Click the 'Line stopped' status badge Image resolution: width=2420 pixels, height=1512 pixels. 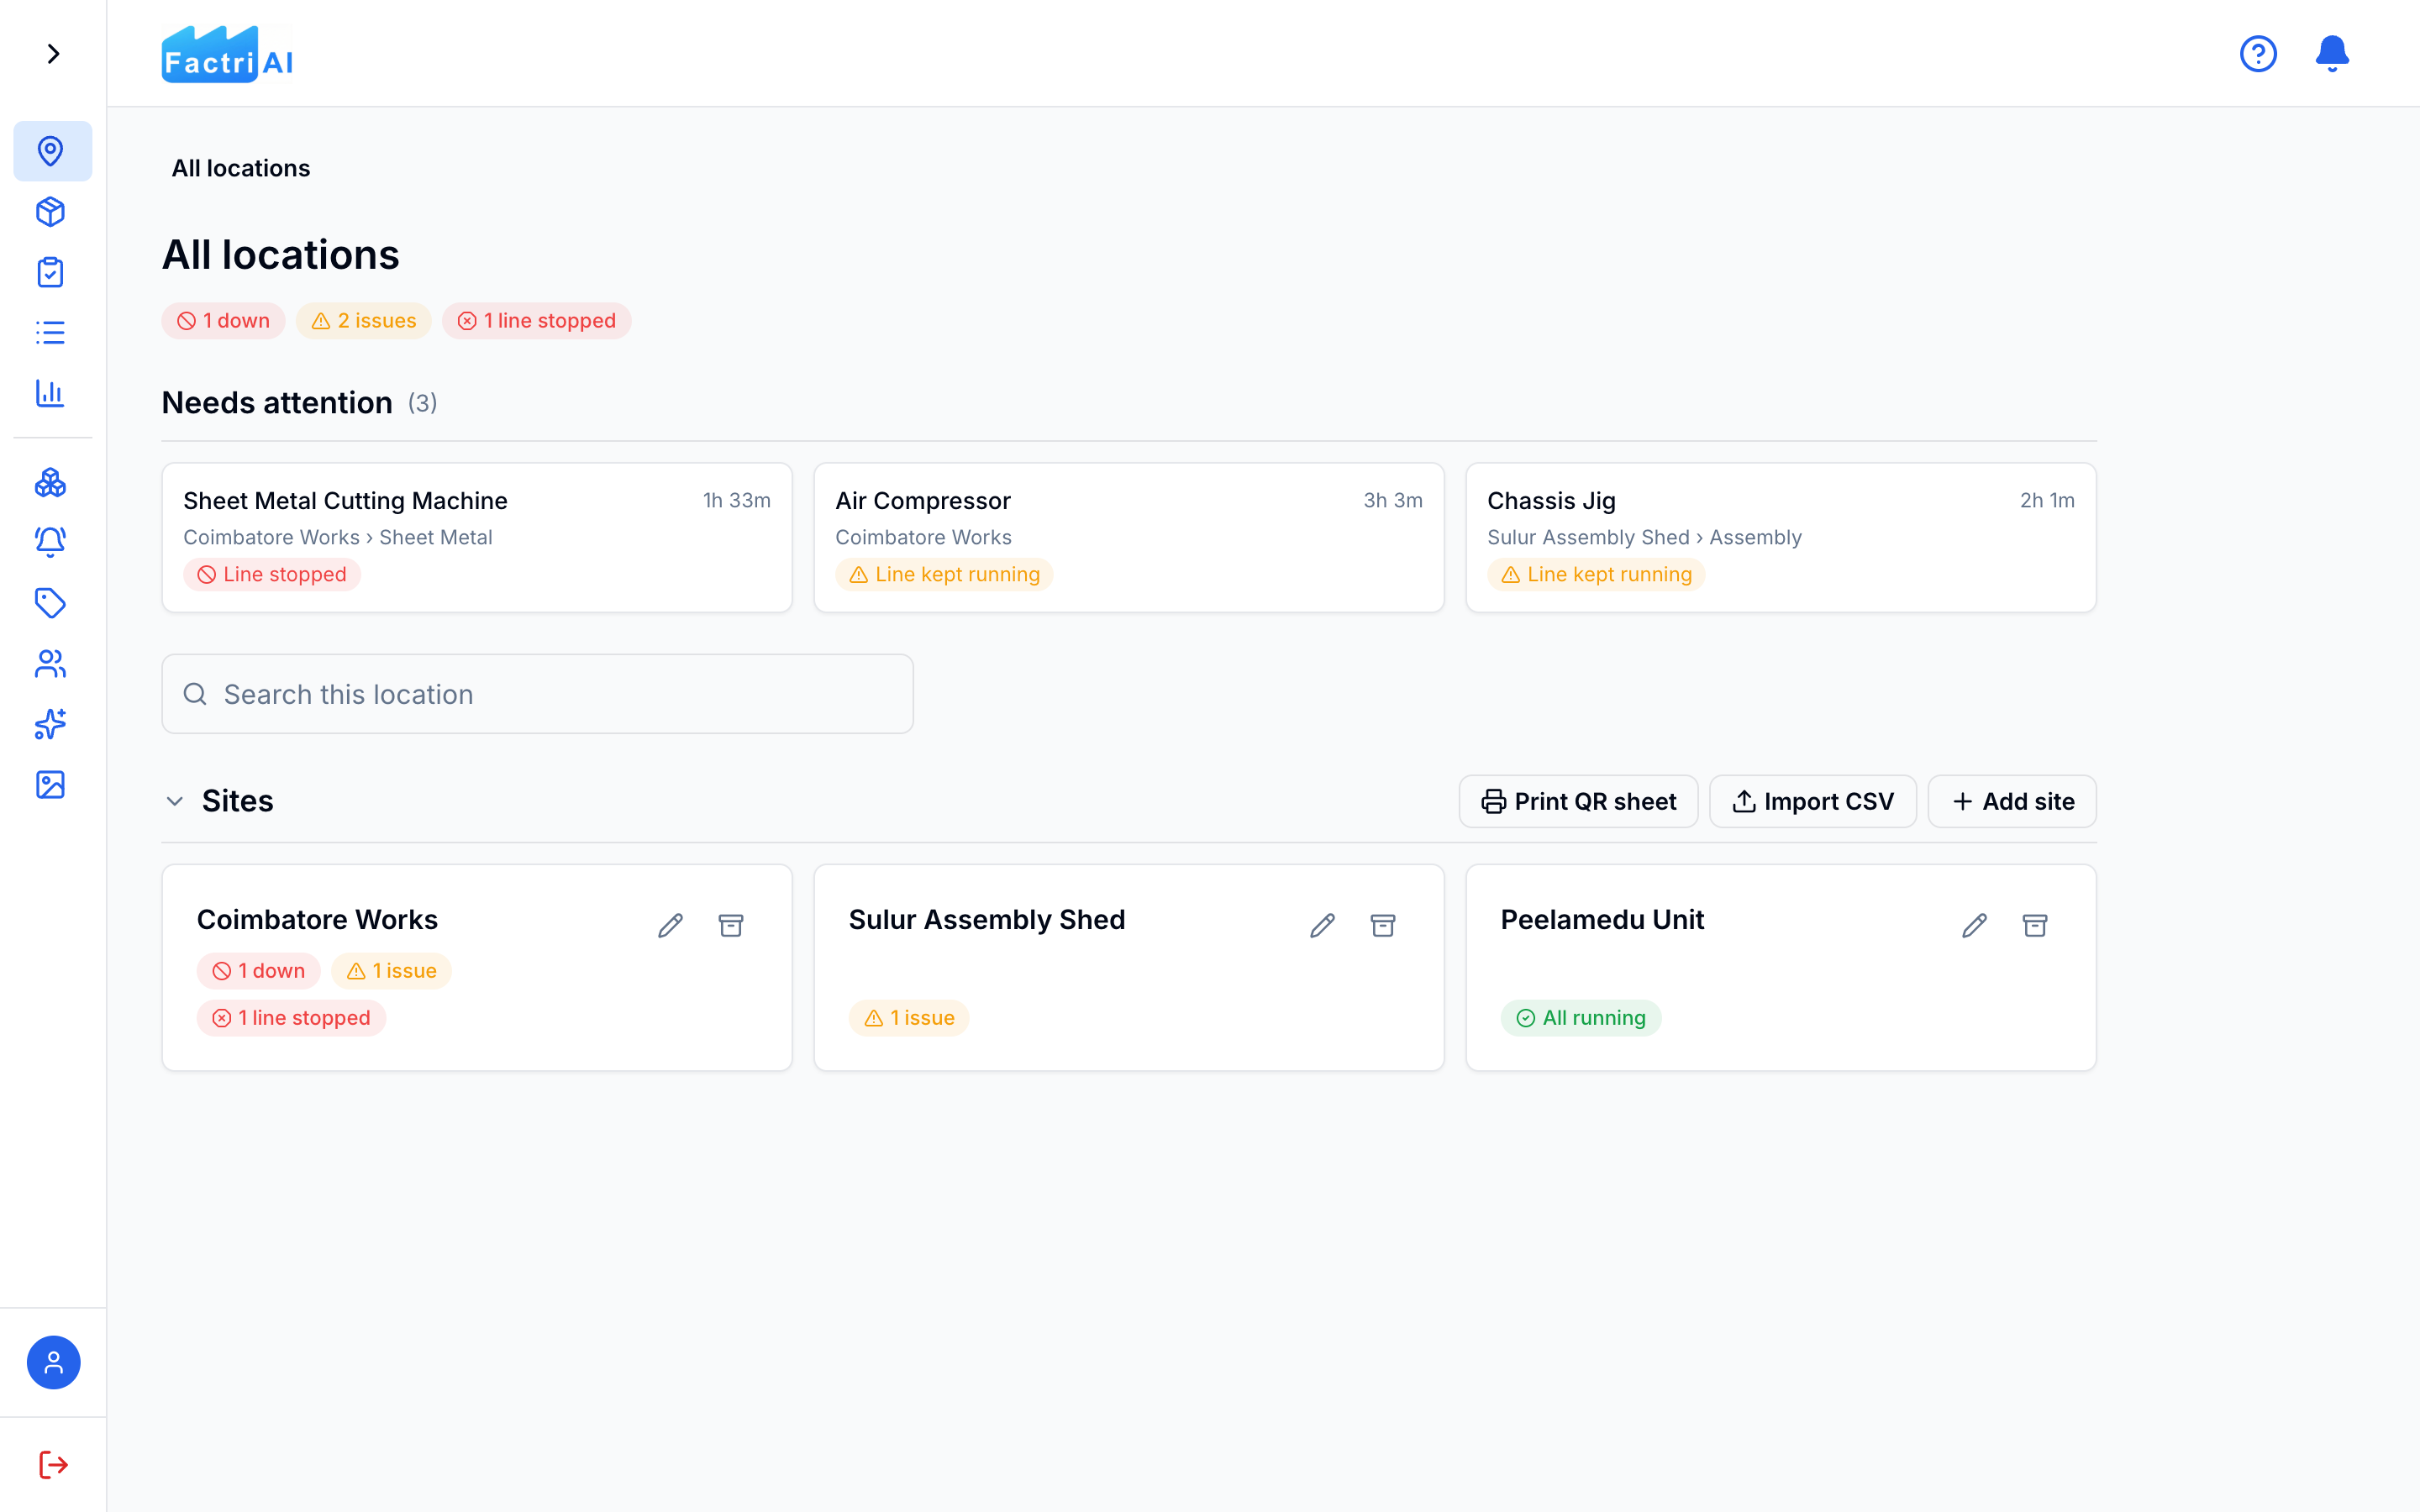coord(272,575)
